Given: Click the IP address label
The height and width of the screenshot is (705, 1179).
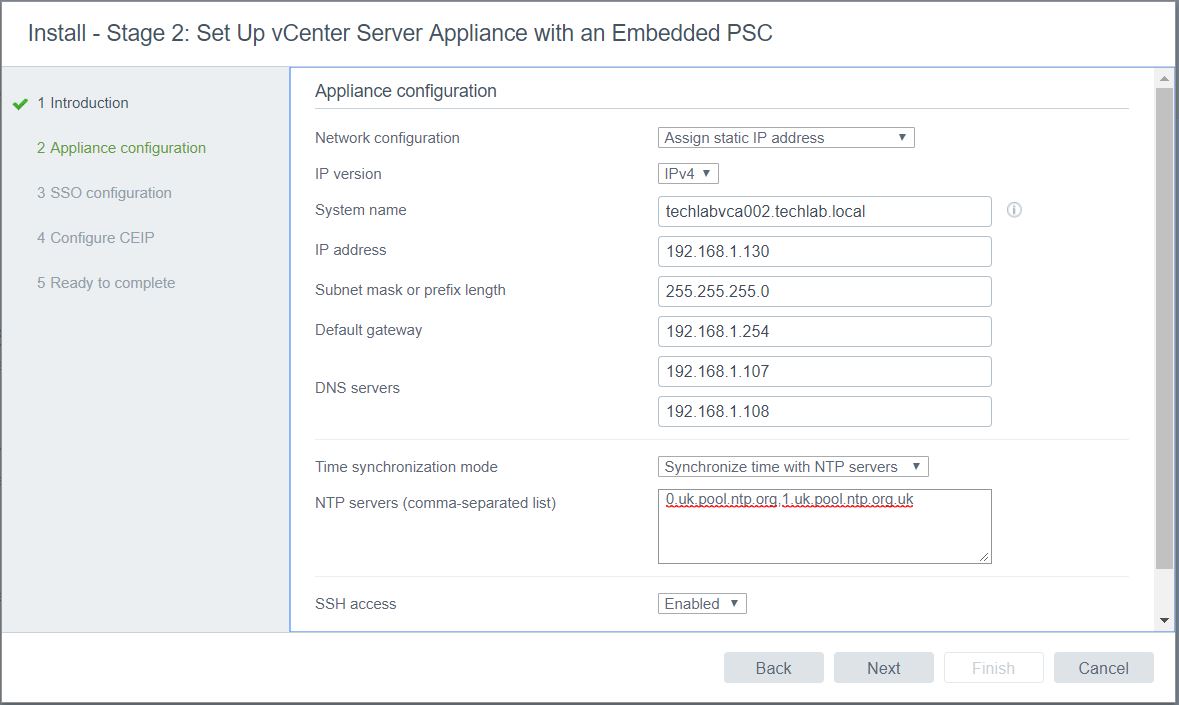Looking at the screenshot, I should 350,250.
